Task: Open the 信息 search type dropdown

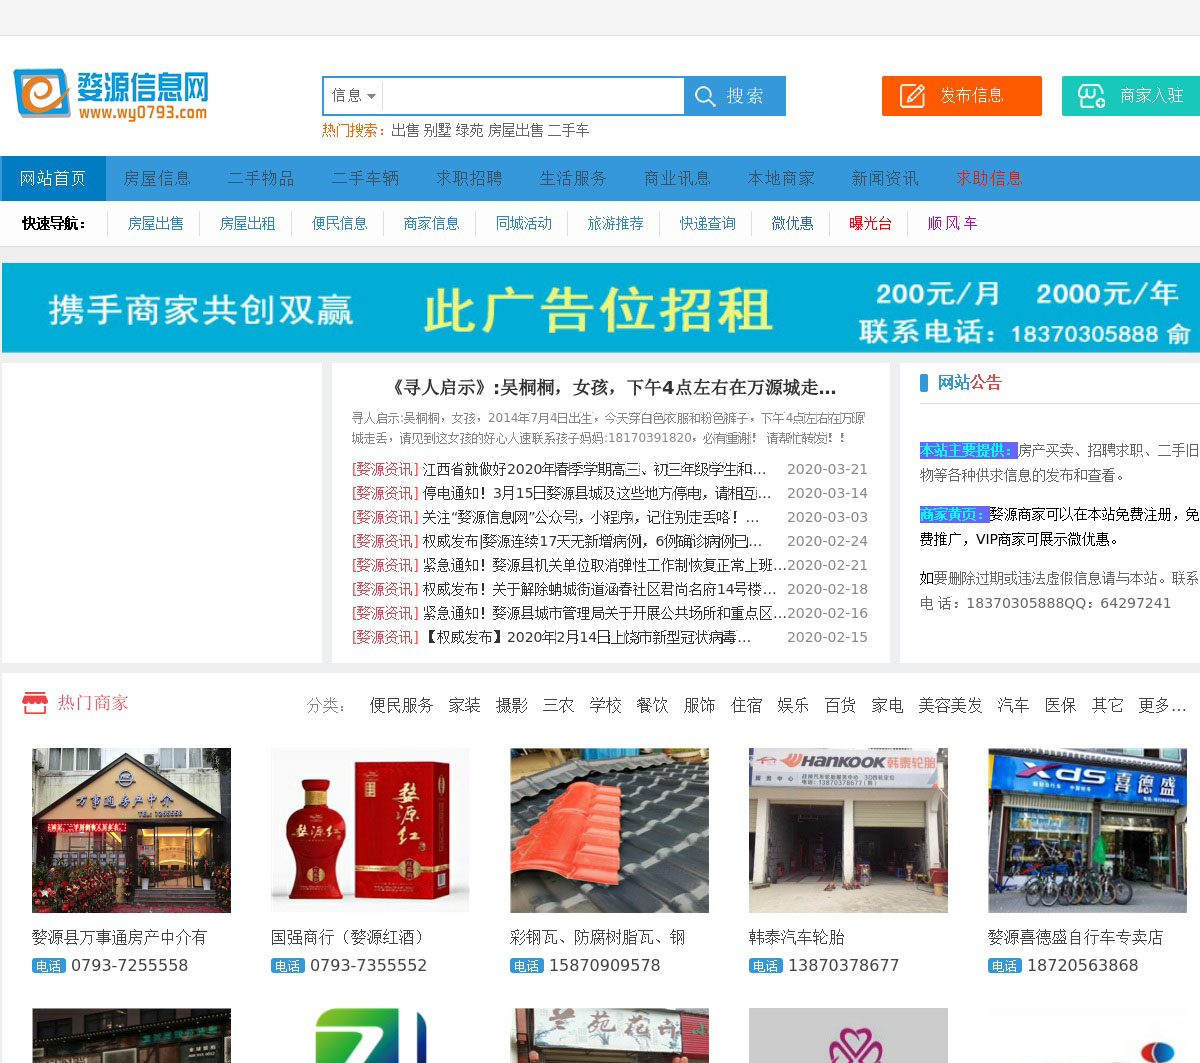Action: (x=353, y=96)
